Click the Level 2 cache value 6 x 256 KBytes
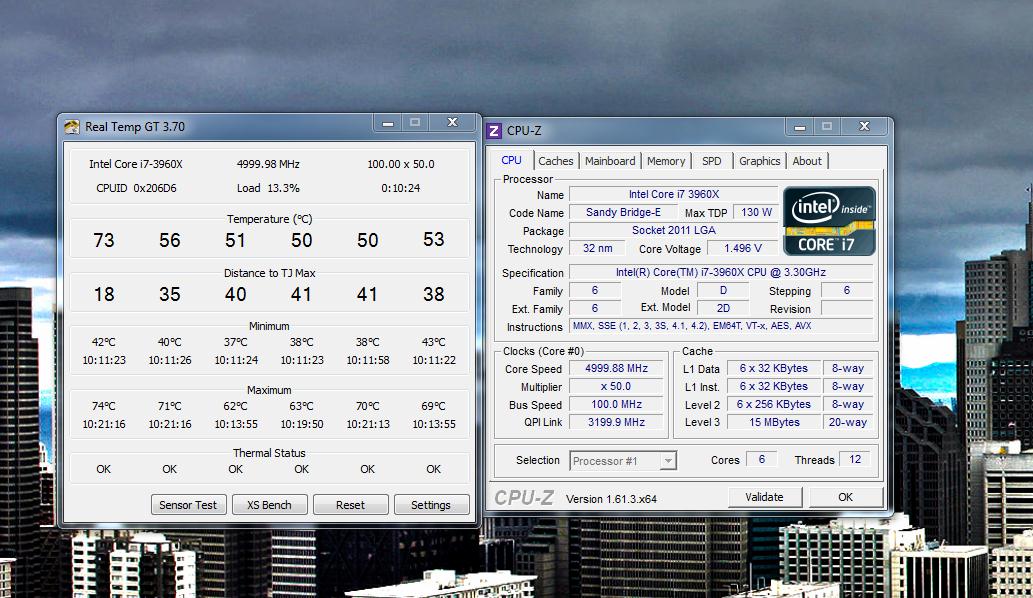This screenshot has height=598, width=1033. [x=774, y=404]
